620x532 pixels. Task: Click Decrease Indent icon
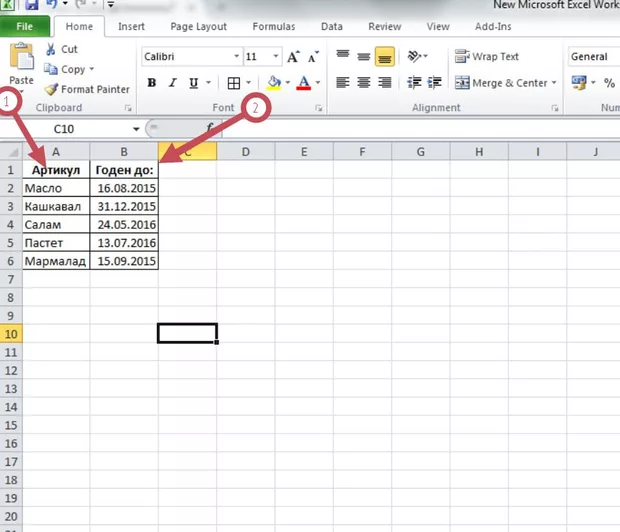click(414, 83)
